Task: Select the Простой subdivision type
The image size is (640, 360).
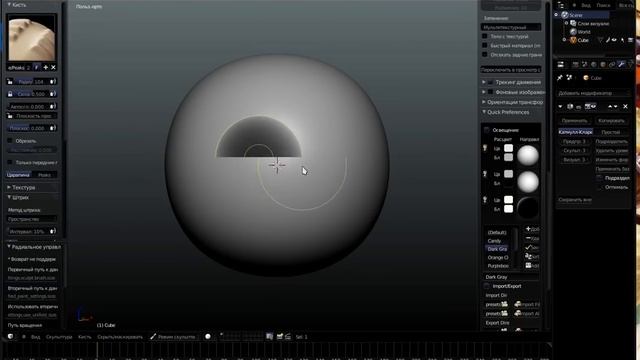Action: (611, 132)
